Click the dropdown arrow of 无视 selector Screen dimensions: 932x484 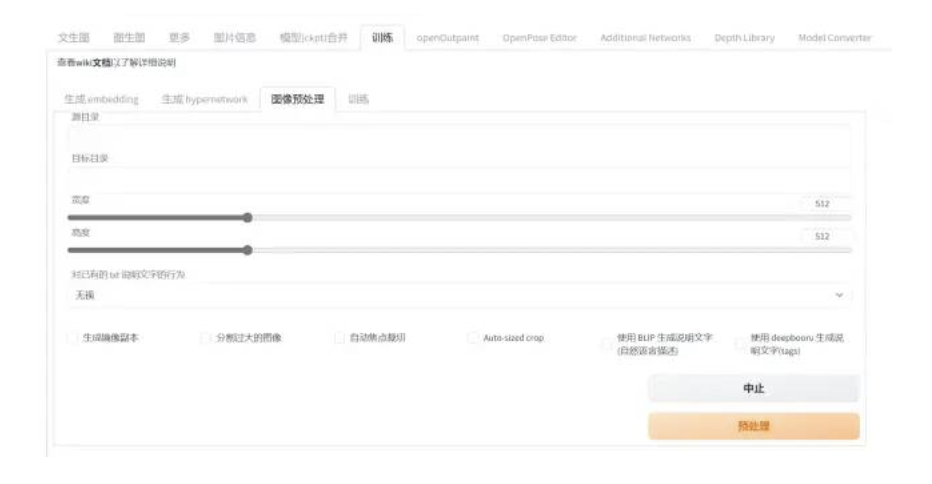(x=839, y=295)
